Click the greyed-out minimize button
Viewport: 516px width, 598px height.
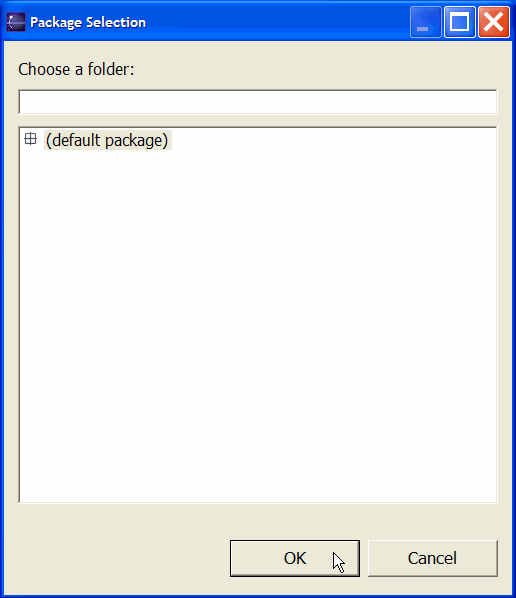click(426, 22)
